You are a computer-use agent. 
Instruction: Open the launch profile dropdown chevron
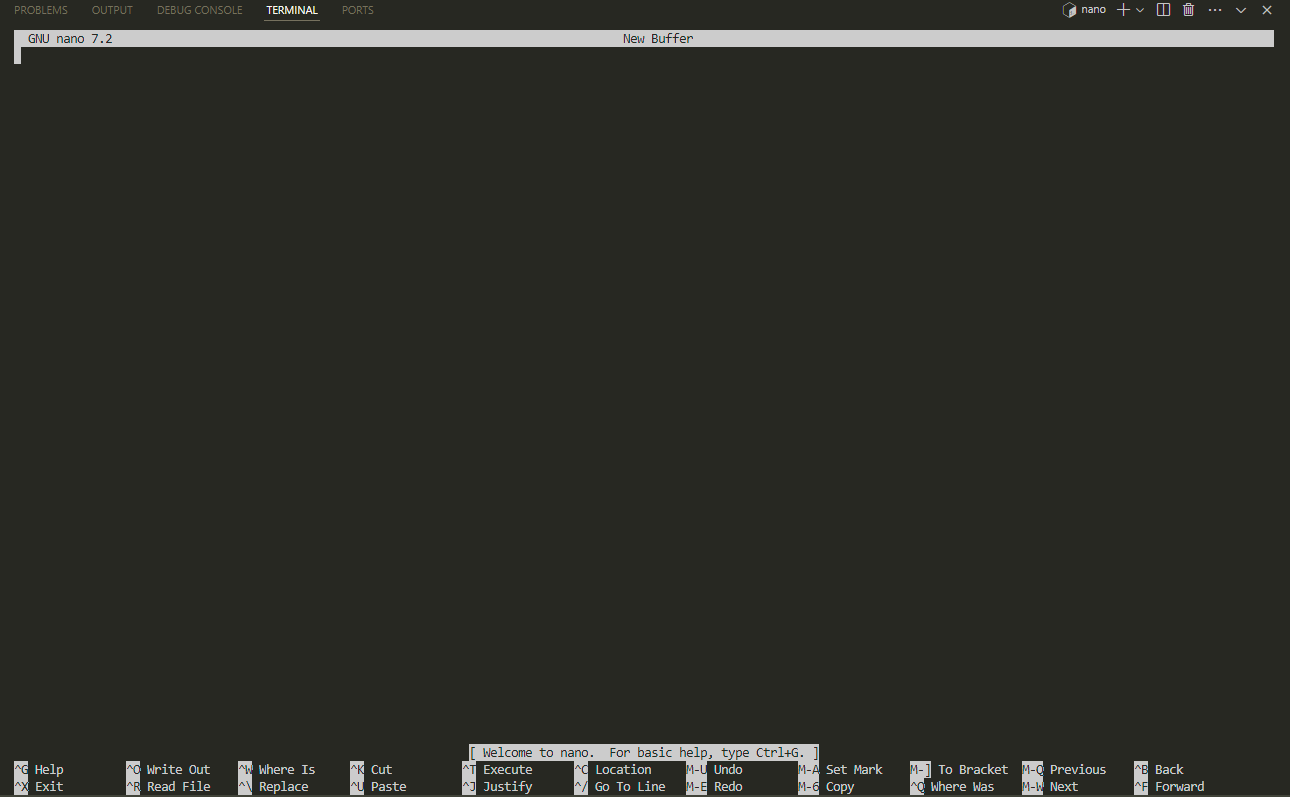[1140, 10]
